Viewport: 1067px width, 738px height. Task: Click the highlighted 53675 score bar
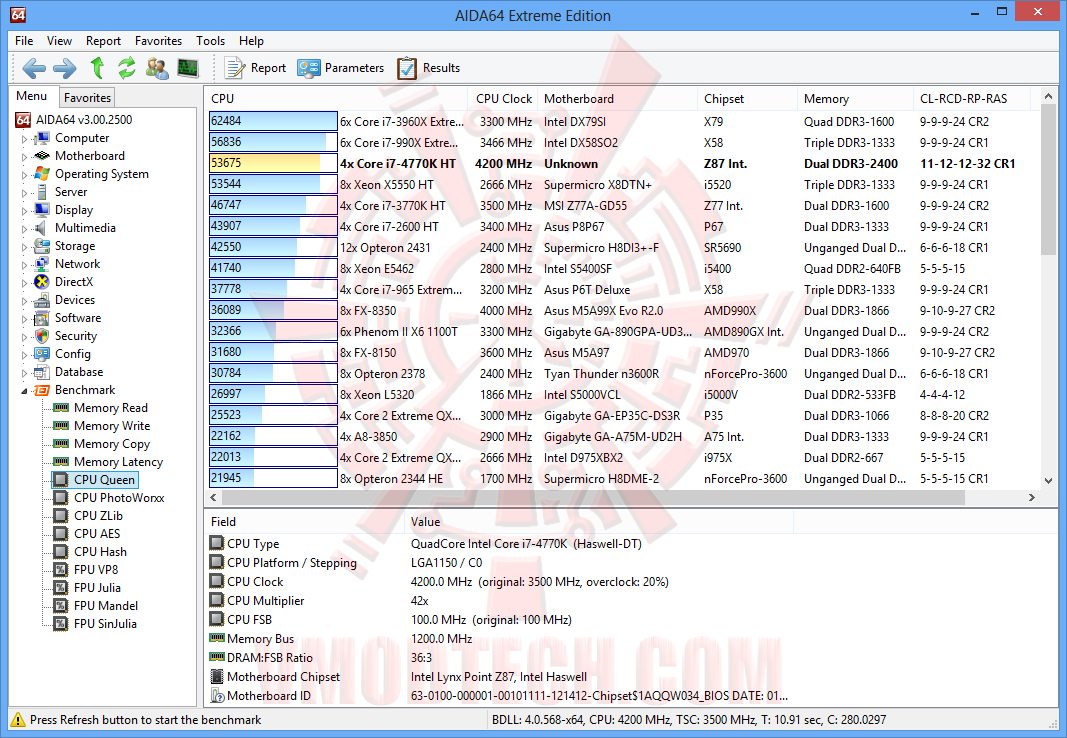point(273,163)
